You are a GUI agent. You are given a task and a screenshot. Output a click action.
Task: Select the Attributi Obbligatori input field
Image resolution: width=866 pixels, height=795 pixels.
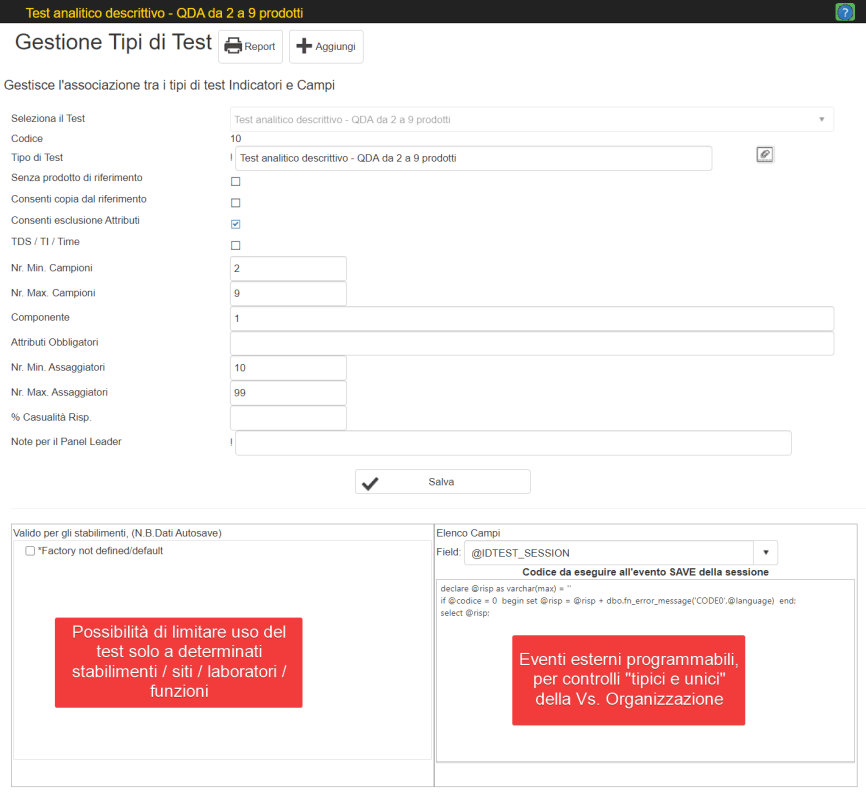[531, 343]
